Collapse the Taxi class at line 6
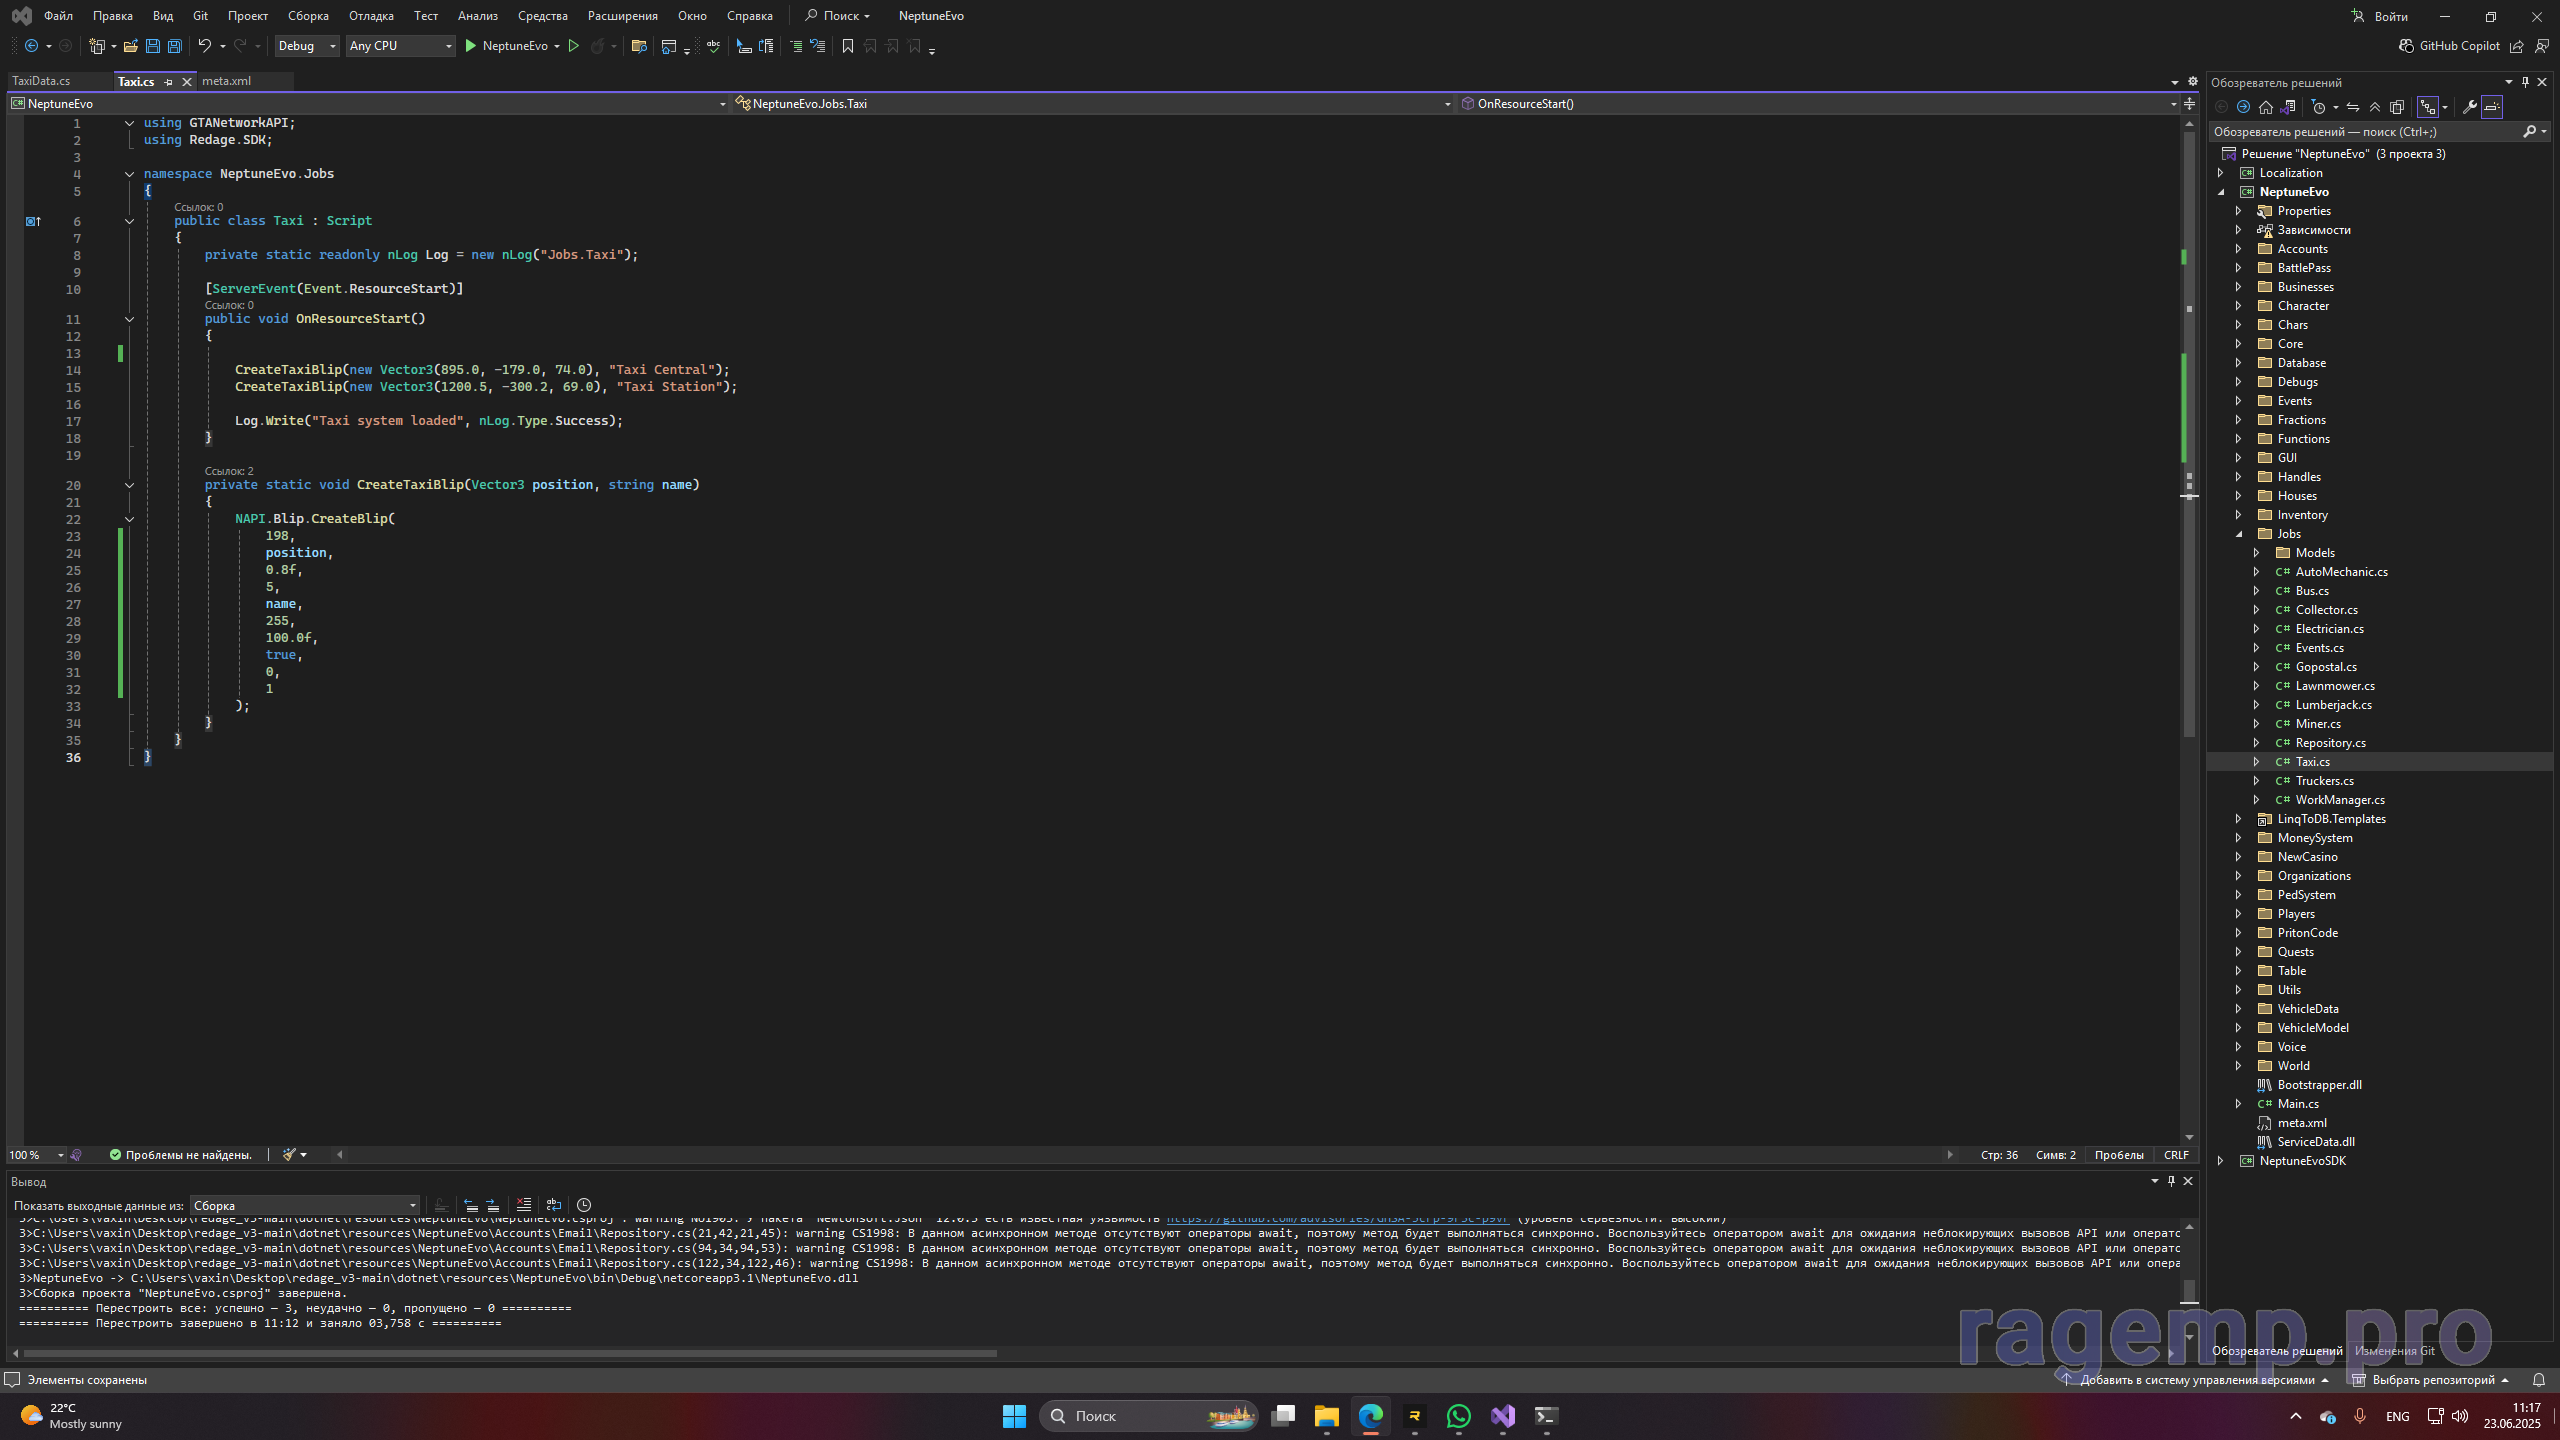2560x1440 pixels. pos(129,221)
